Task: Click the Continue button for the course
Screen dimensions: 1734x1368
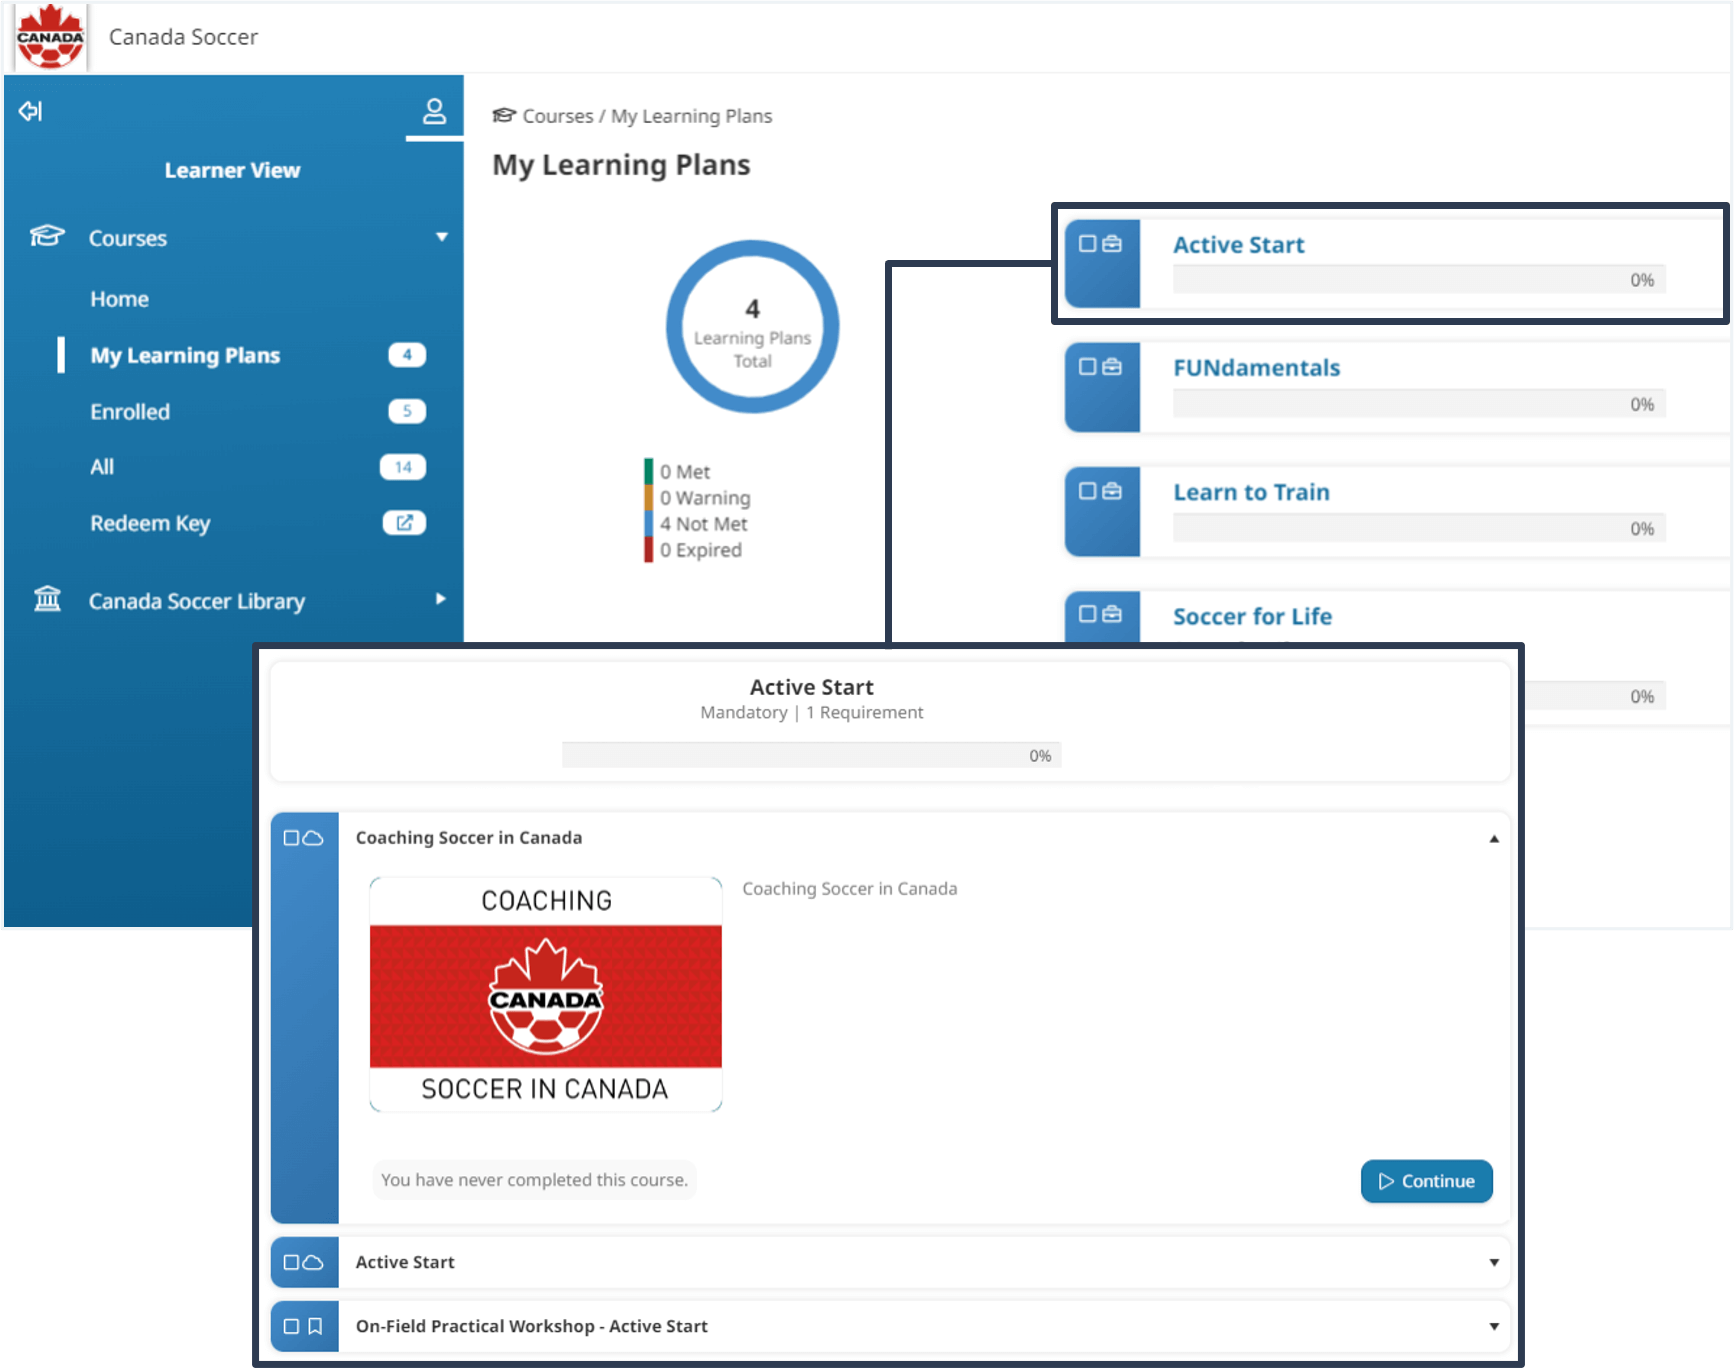Action: pos(1426,1181)
